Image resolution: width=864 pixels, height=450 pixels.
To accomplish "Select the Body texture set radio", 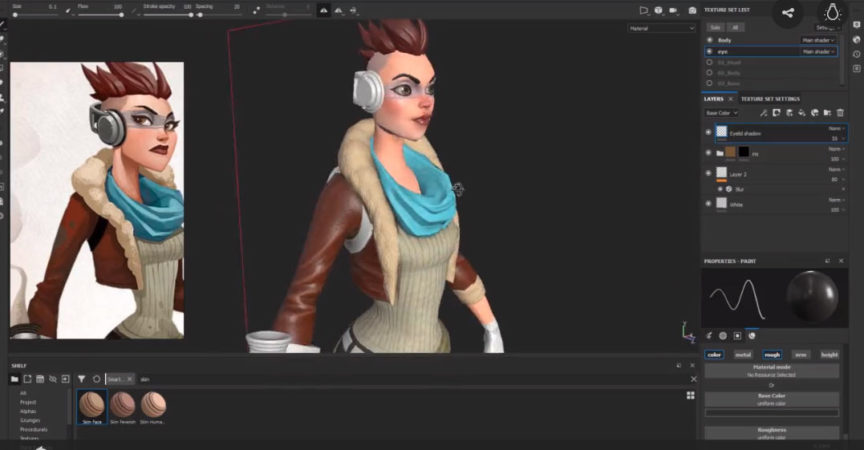I will point(710,40).
